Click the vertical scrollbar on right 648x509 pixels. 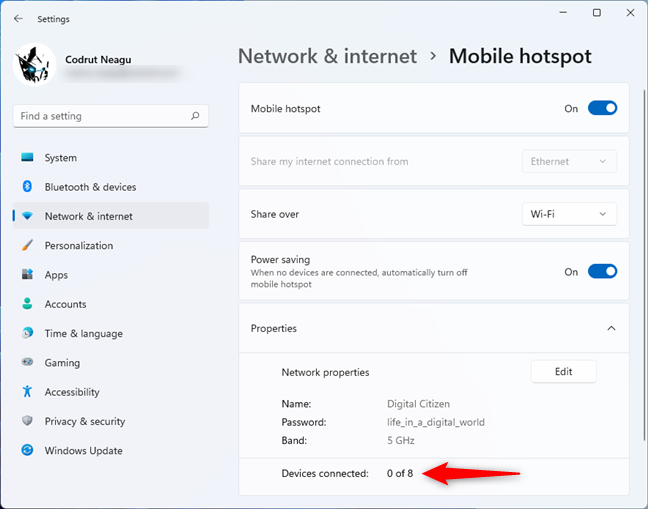[x=644, y=264]
